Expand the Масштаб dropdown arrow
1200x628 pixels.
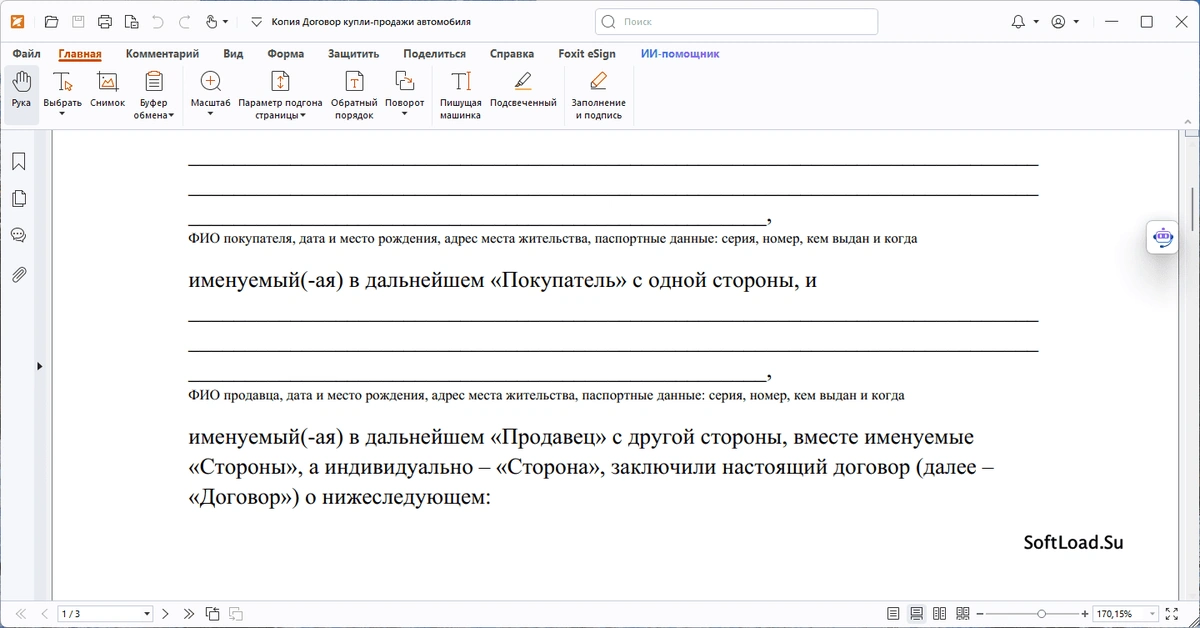point(210,114)
